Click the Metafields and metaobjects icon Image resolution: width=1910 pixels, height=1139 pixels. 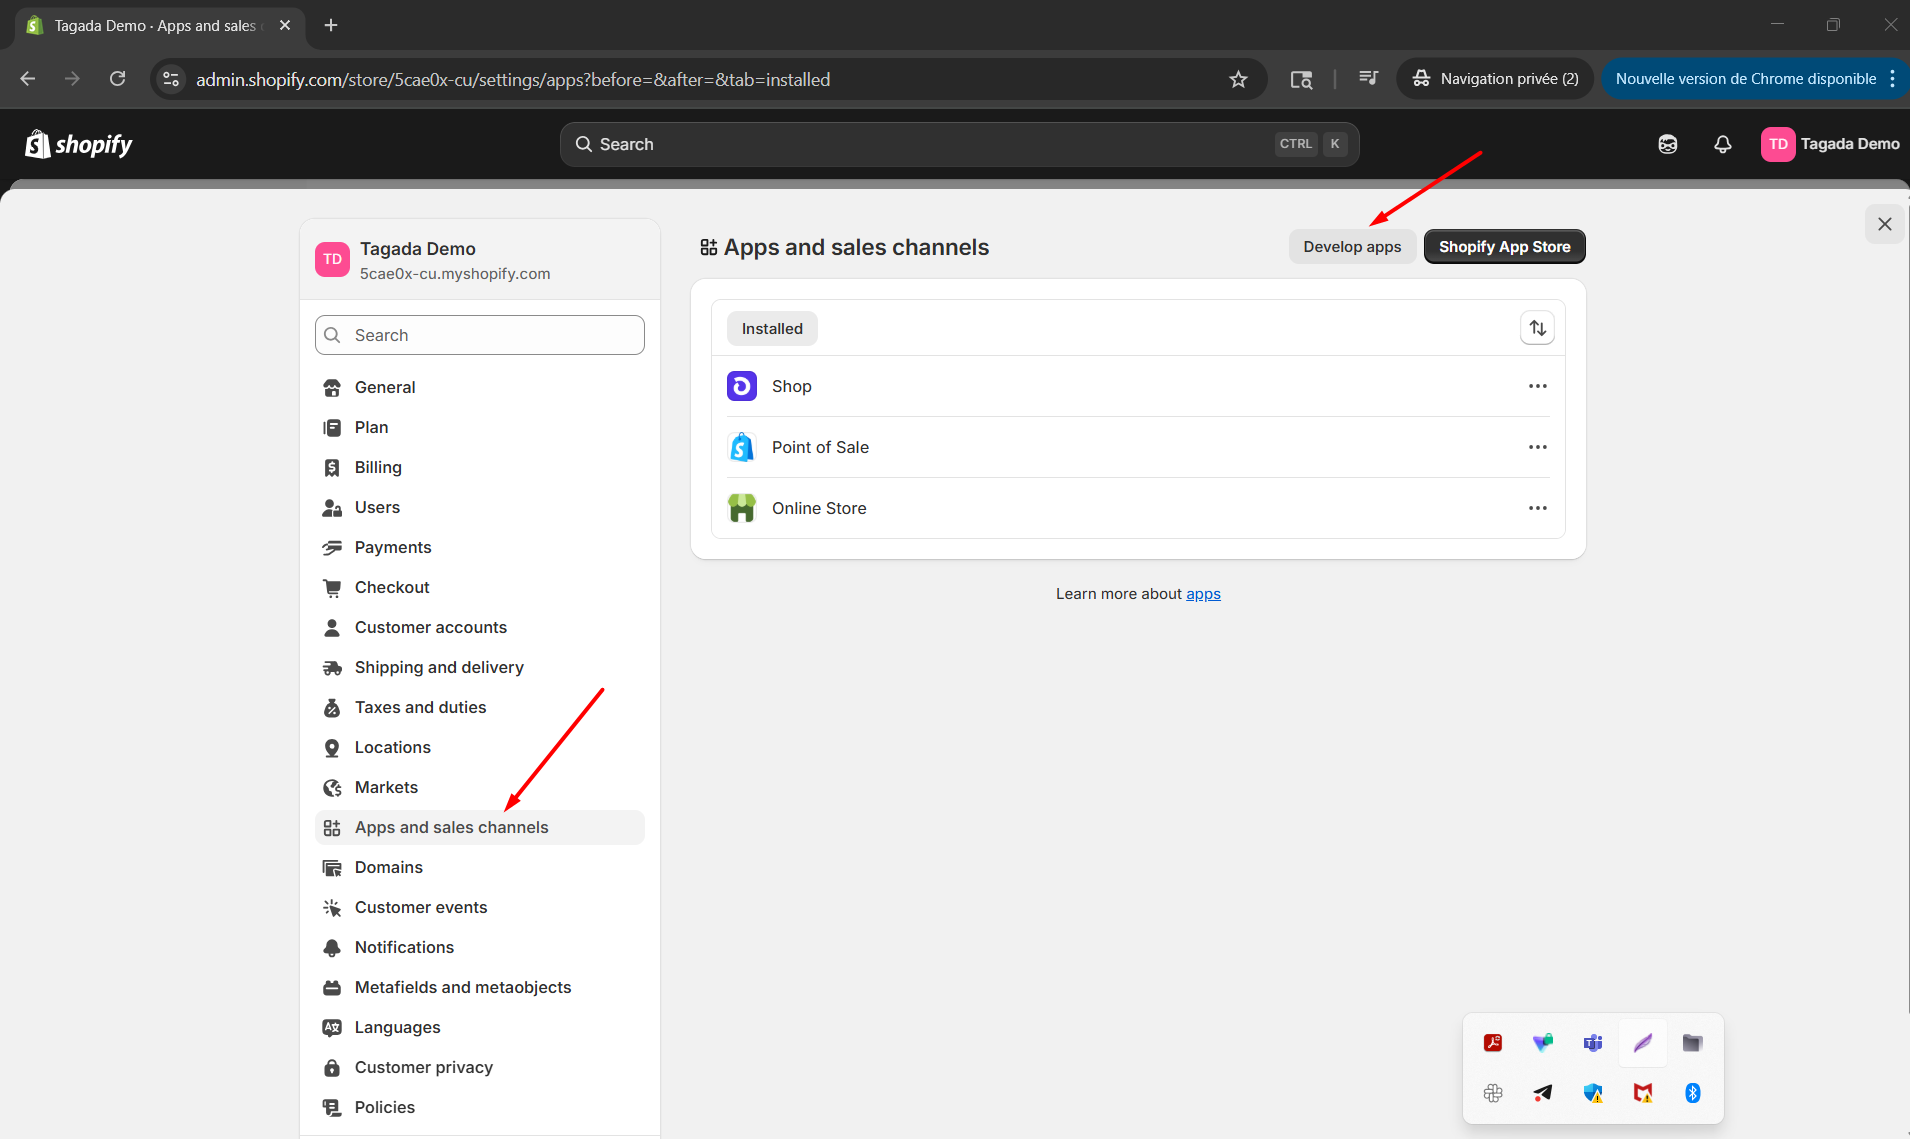(332, 988)
